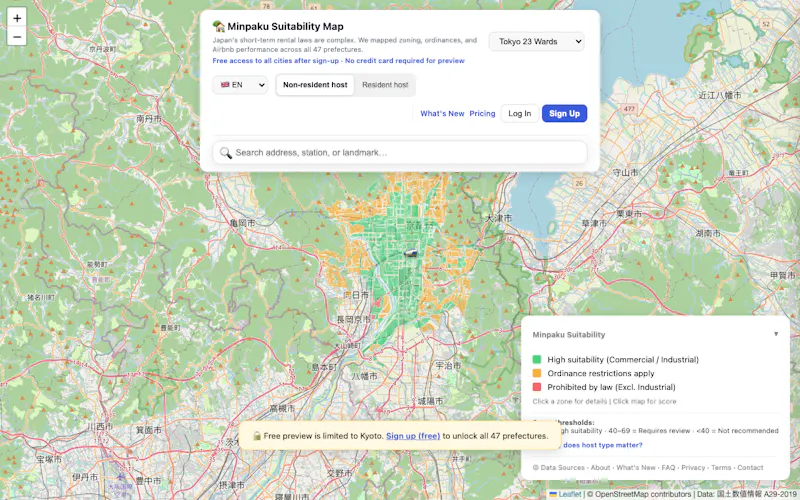The width and height of the screenshot is (800, 500).
Task: Open the Tokyo 23 Wards city dropdown
Action: coord(536,41)
